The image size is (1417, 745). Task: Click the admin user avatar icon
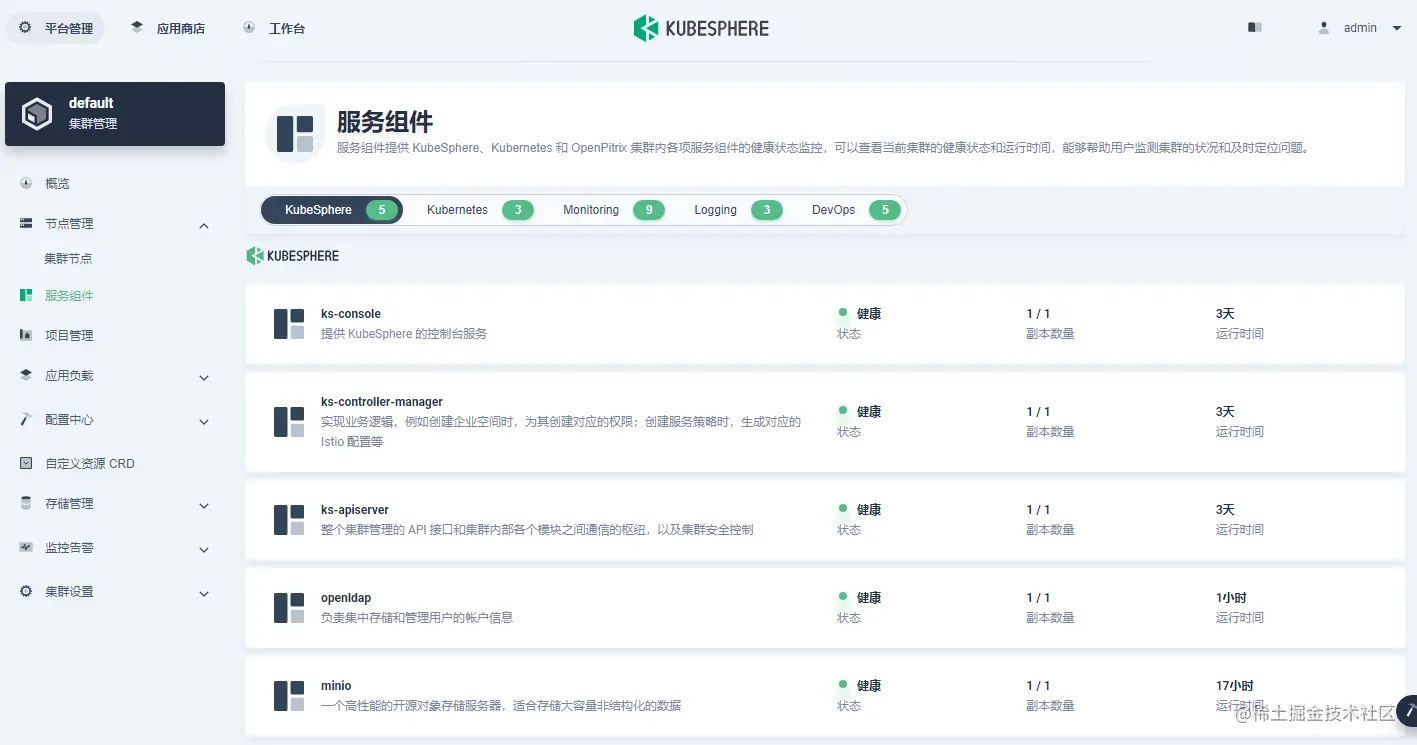click(1324, 28)
